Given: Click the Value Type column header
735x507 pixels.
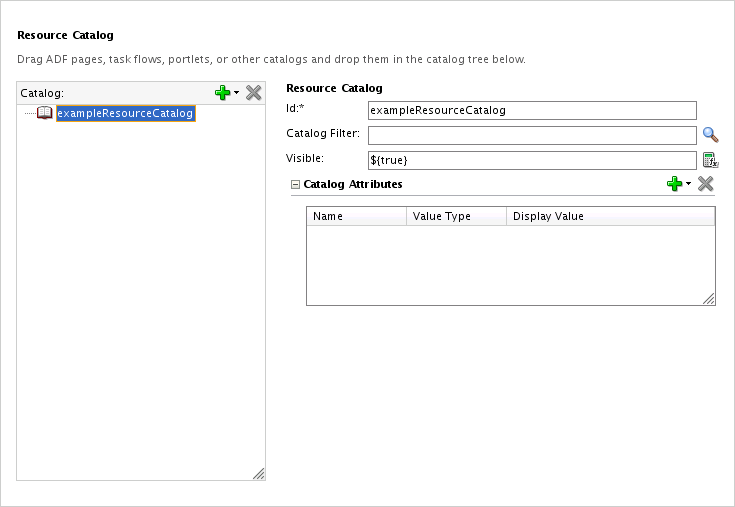Looking at the screenshot, I should [457, 216].
